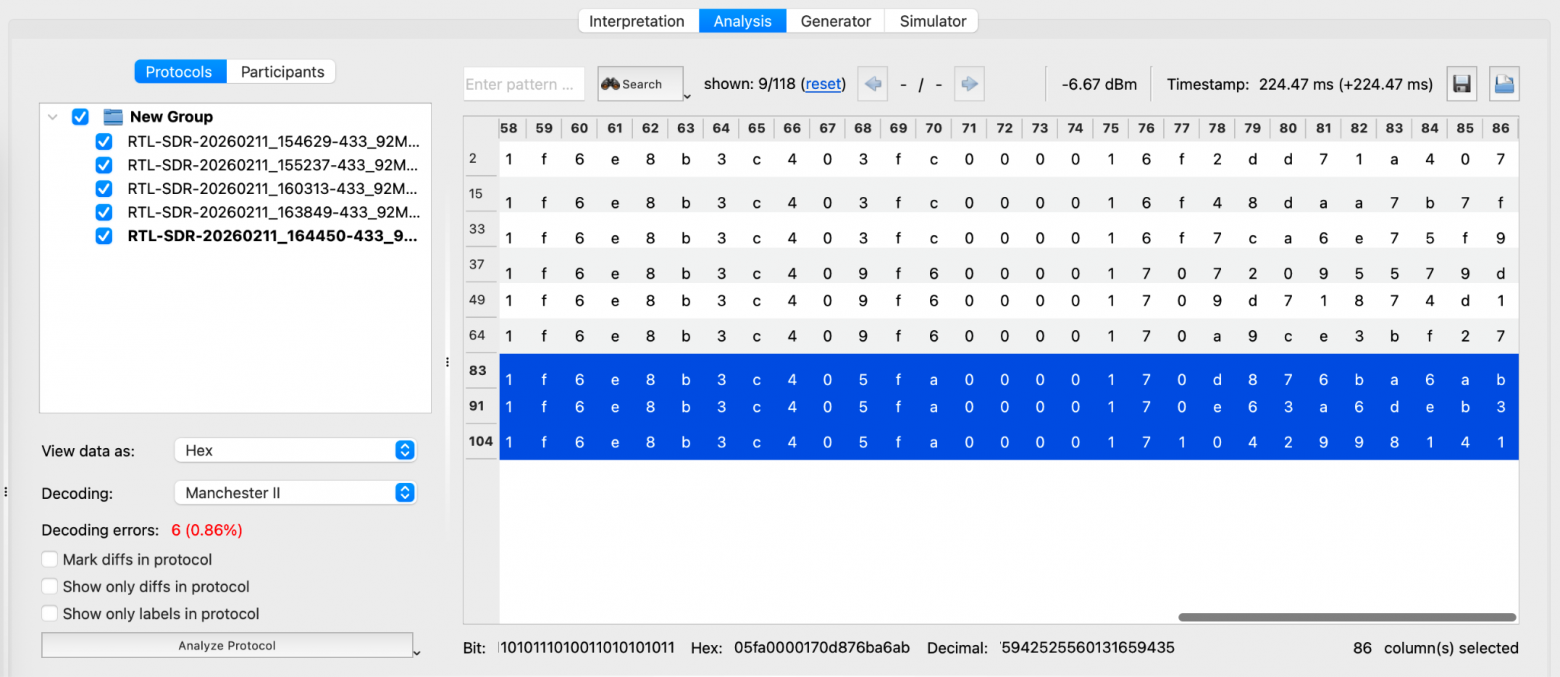This screenshot has width=1560, height=677.
Task: Select row header 49
Action: pos(481,300)
